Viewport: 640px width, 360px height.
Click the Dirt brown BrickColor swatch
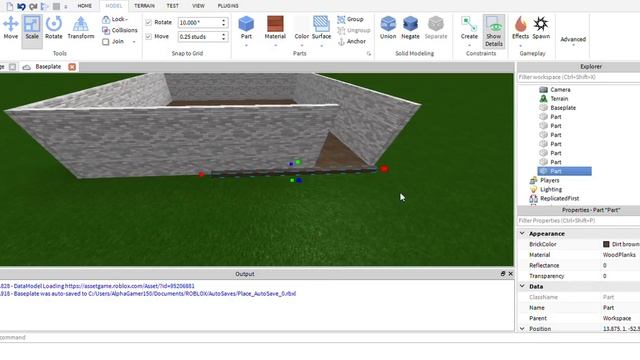coord(606,244)
